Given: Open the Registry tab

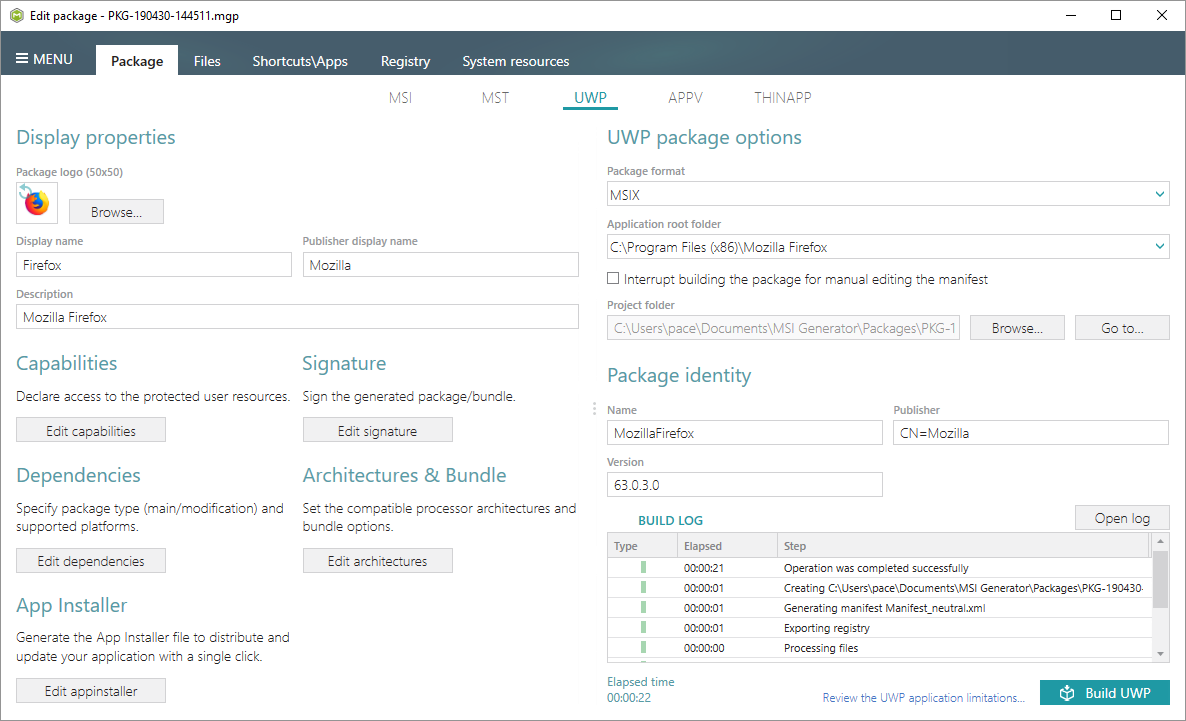Looking at the screenshot, I should [x=405, y=61].
